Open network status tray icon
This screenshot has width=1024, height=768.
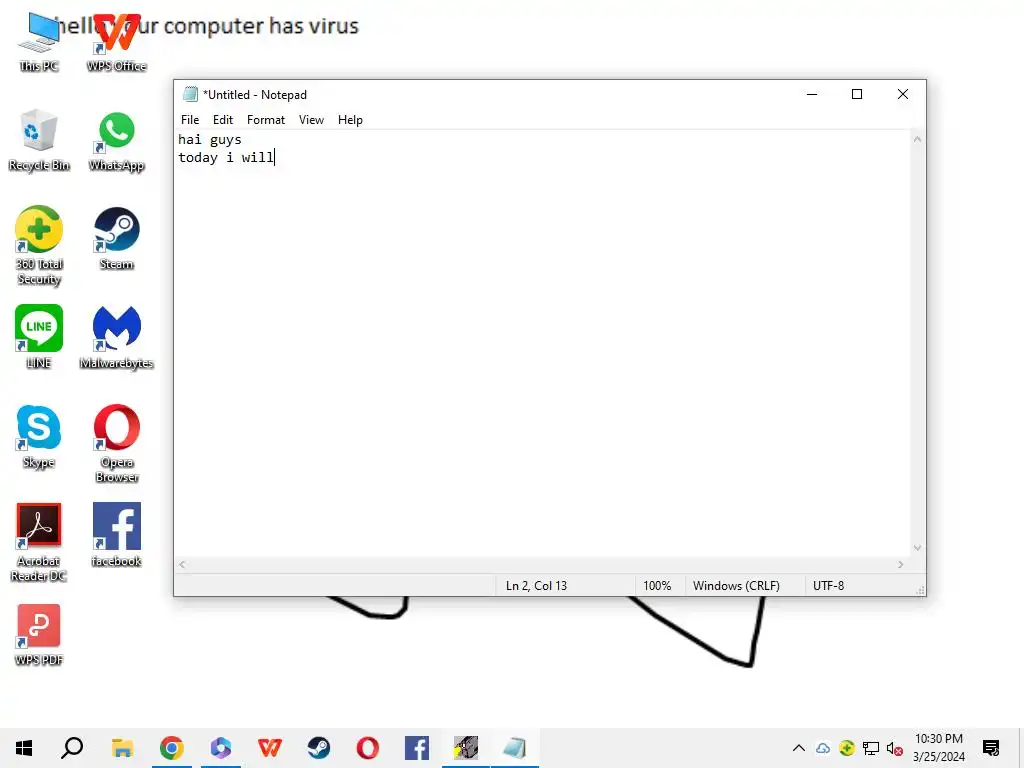871,748
